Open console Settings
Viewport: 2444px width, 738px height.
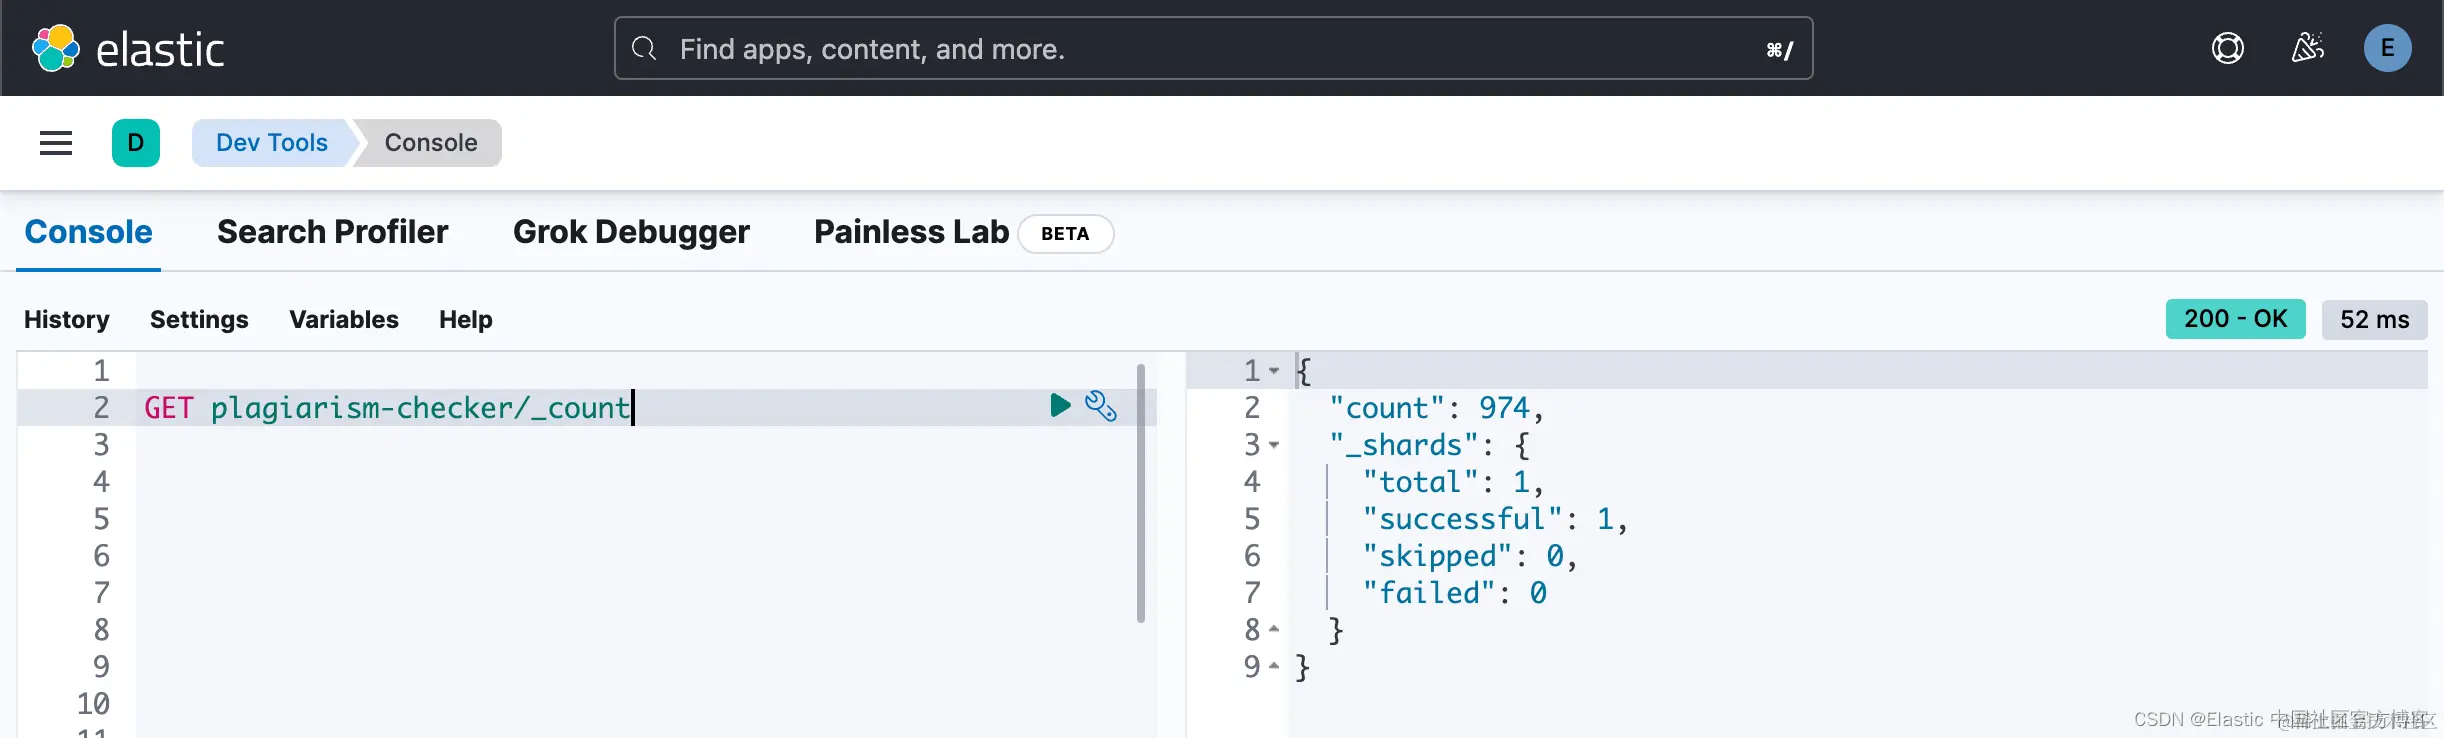(199, 320)
